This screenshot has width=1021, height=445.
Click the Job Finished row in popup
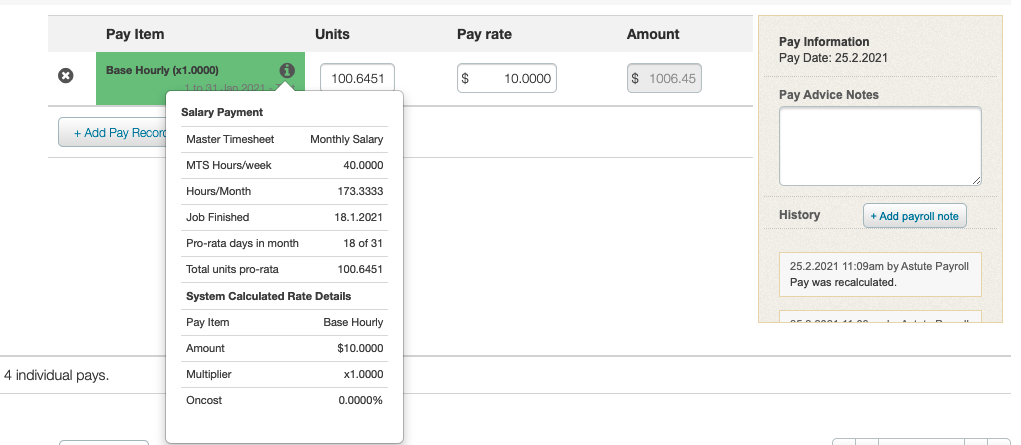click(284, 217)
